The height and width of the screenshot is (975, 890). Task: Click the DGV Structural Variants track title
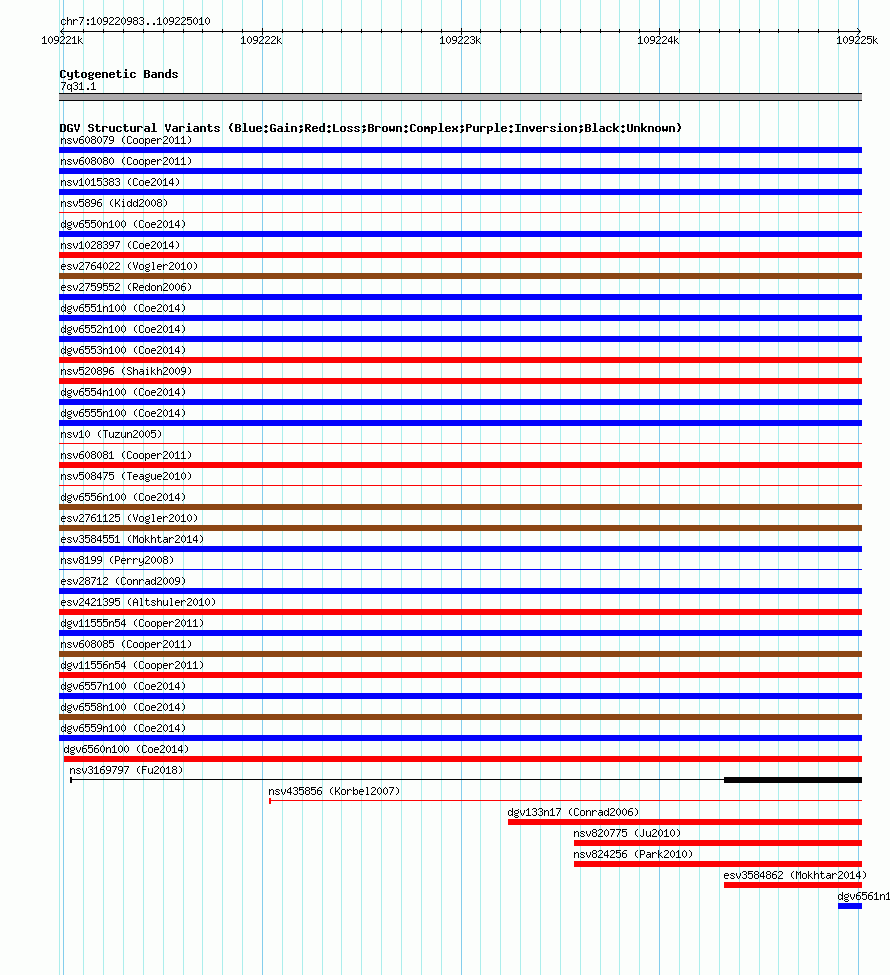click(x=371, y=128)
